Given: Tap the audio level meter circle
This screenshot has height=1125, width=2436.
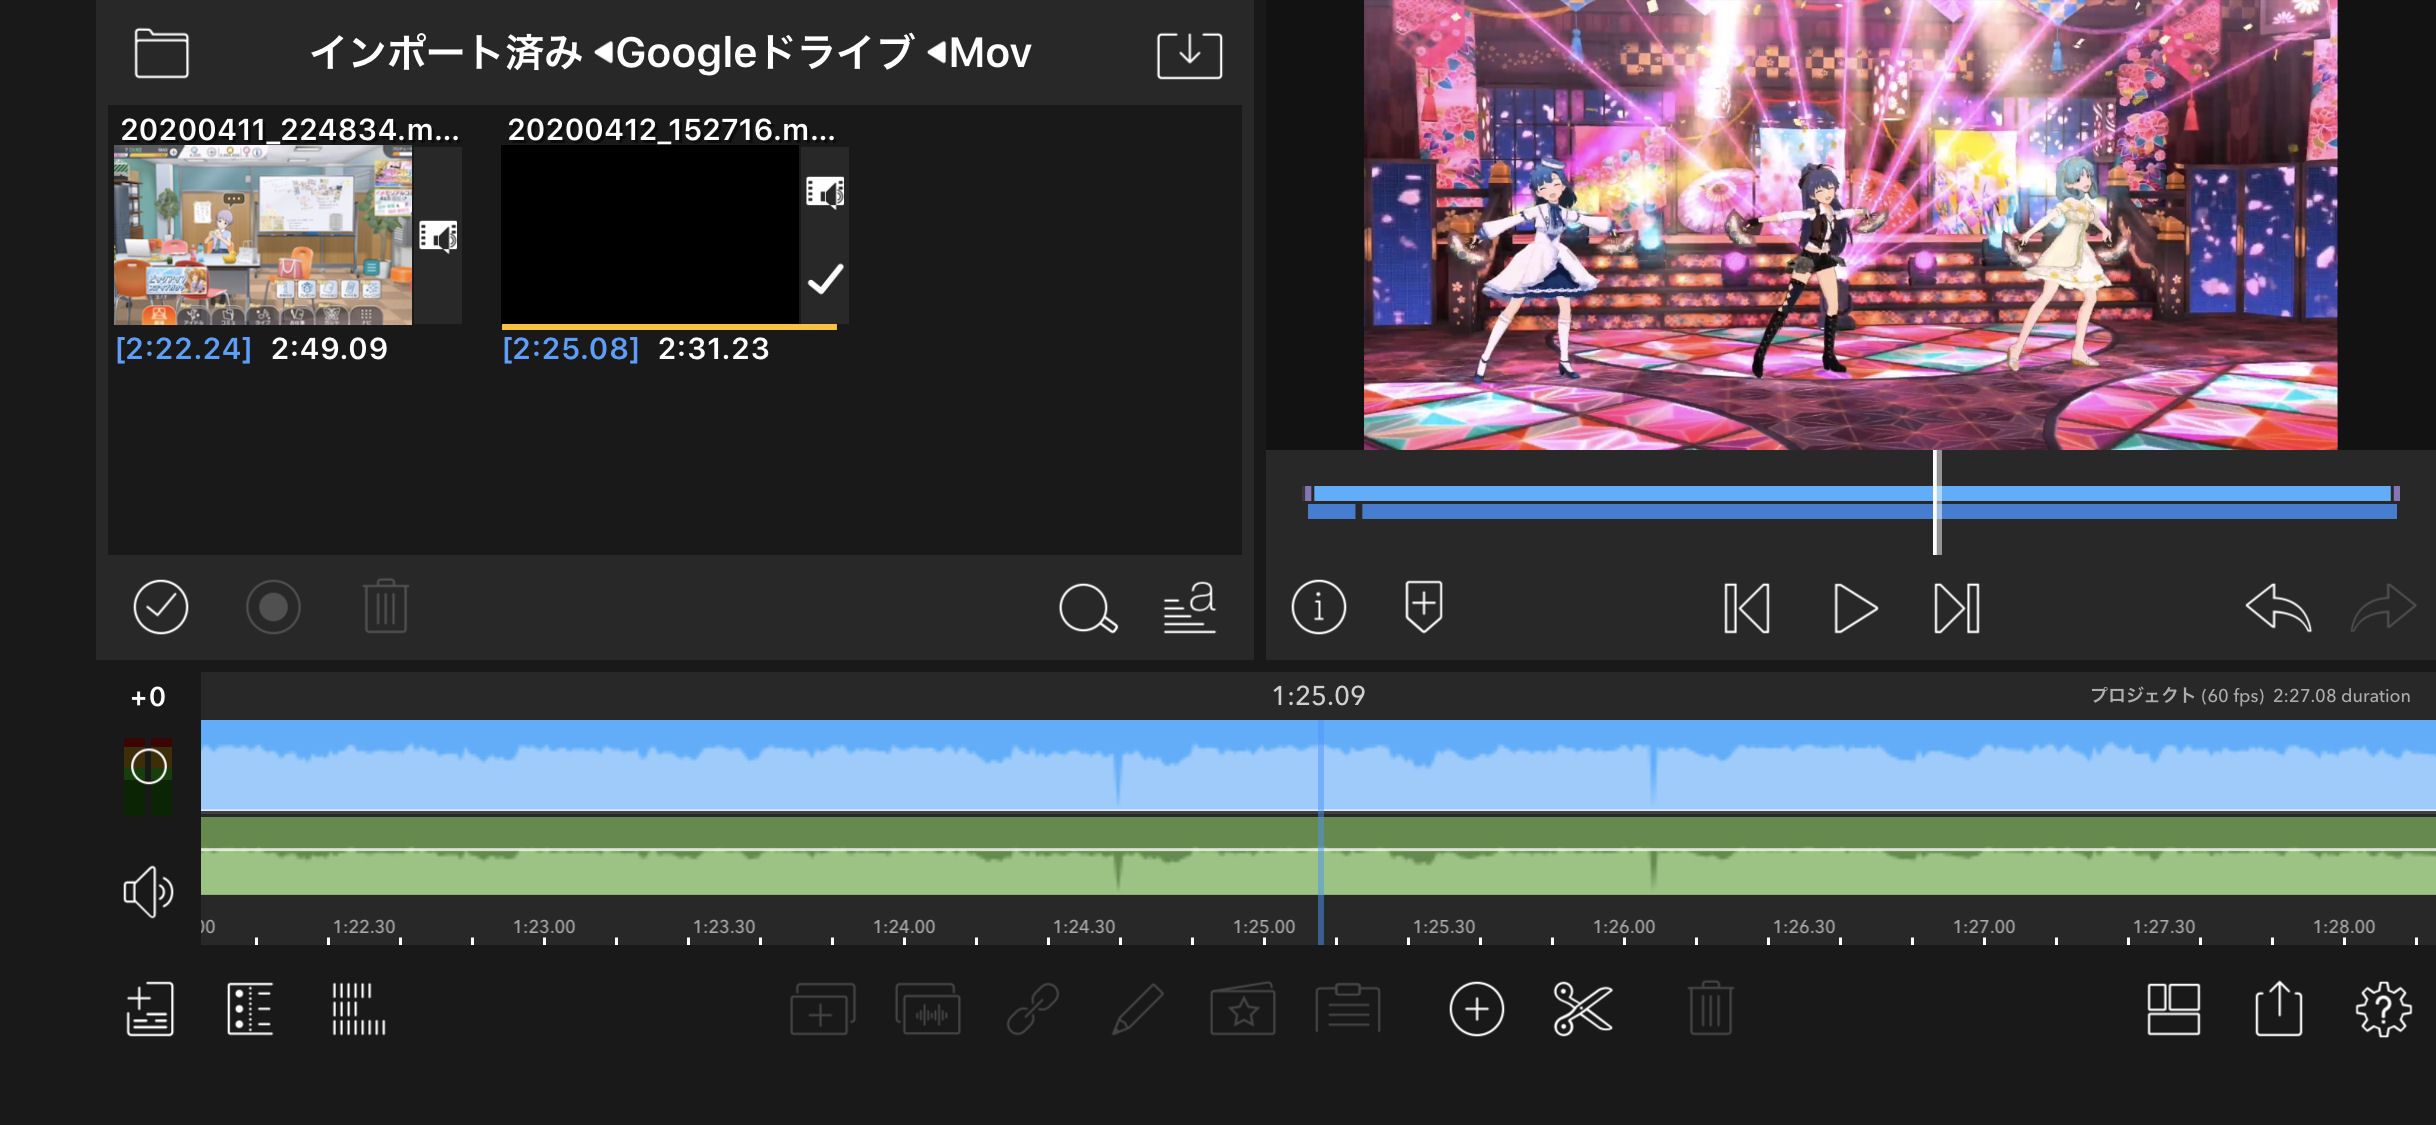Looking at the screenshot, I should (x=148, y=767).
